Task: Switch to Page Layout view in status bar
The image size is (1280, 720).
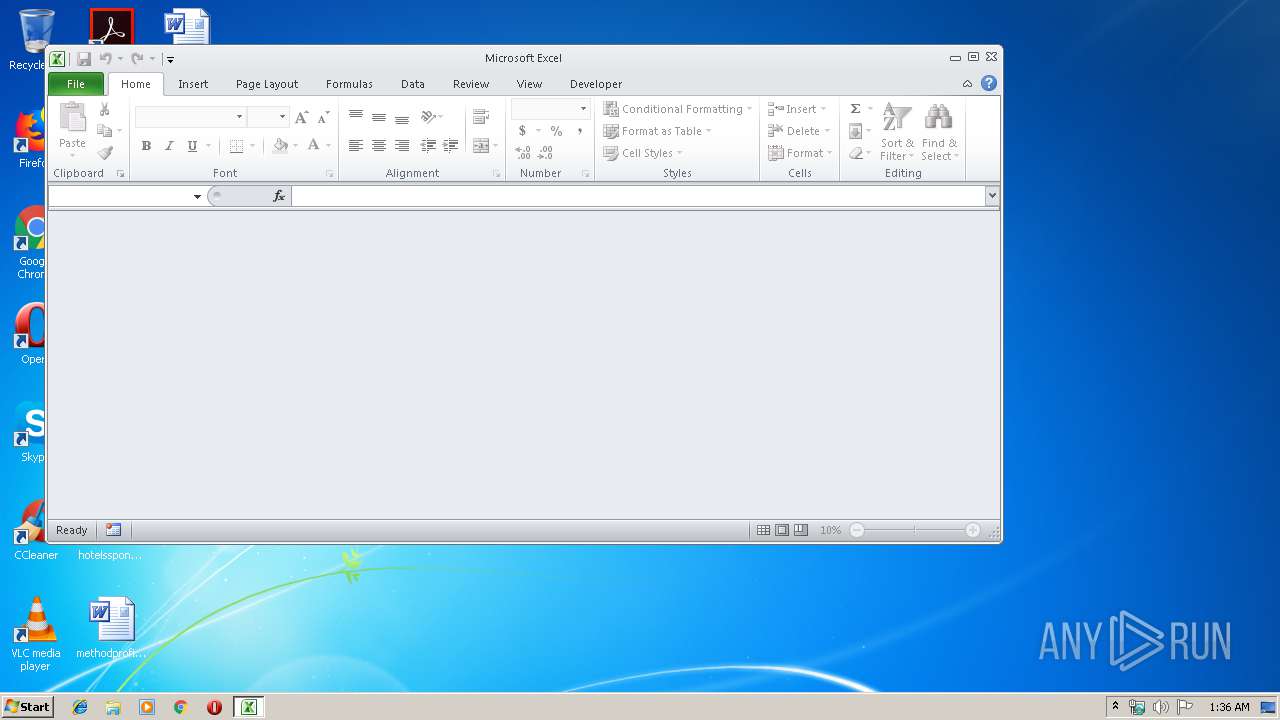Action: click(782, 530)
